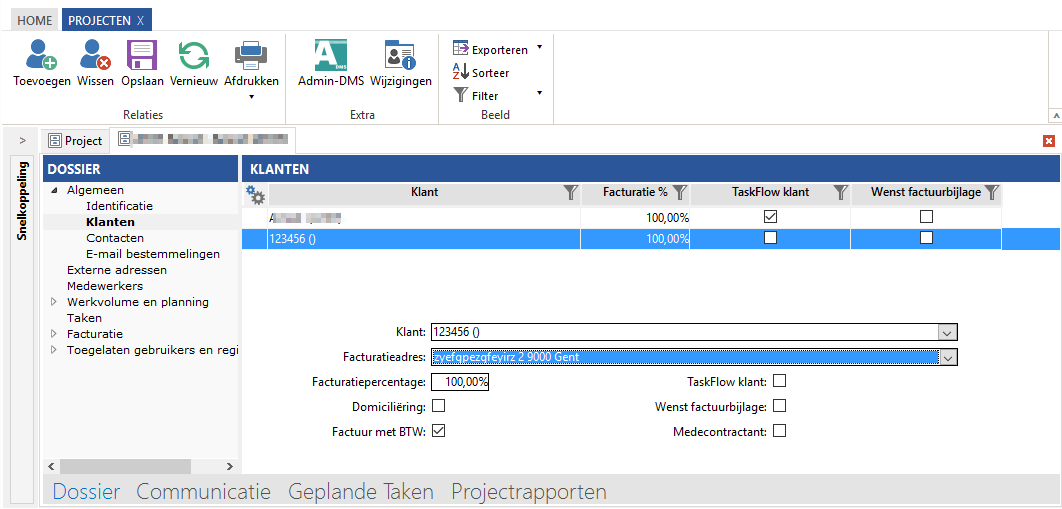Click the Sorteer button
The image size is (1062, 509).
pos(481,73)
